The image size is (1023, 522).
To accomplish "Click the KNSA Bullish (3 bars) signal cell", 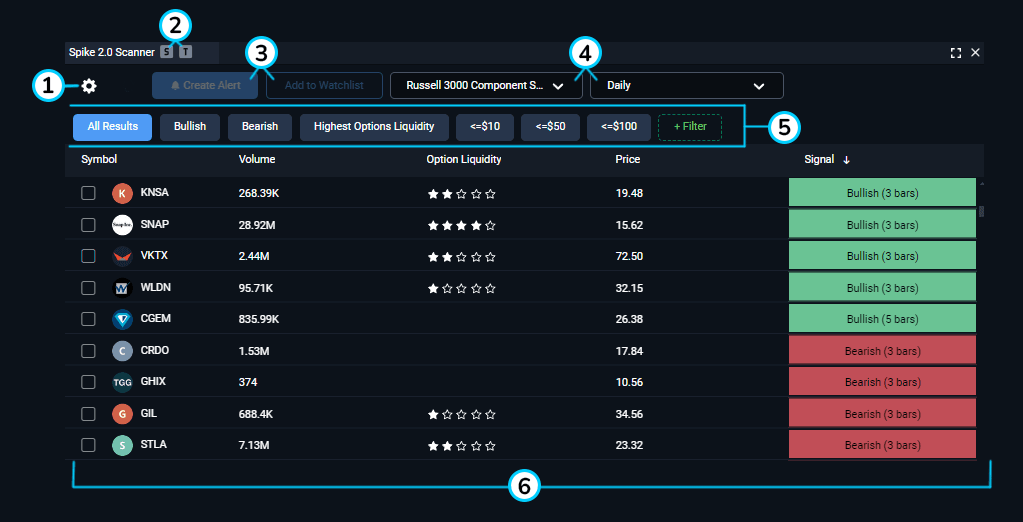I will coord(882,193).
